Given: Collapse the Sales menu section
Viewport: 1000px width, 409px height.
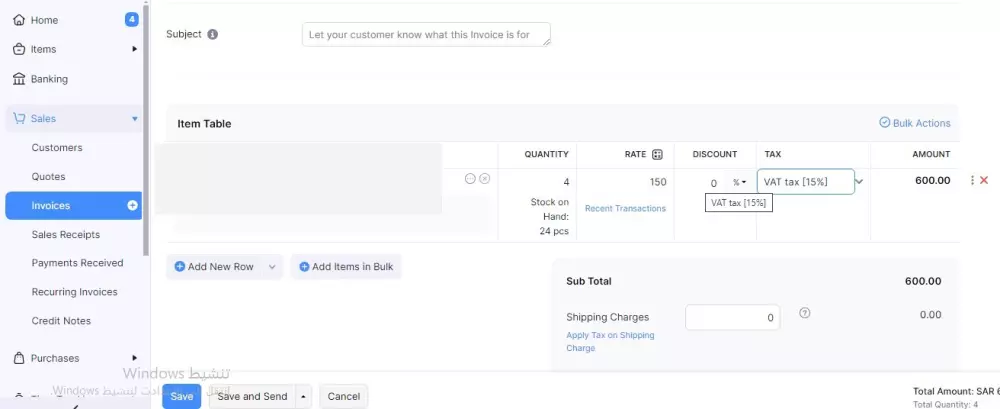Looking at the screenshot, I should click(x=135, y=119).
